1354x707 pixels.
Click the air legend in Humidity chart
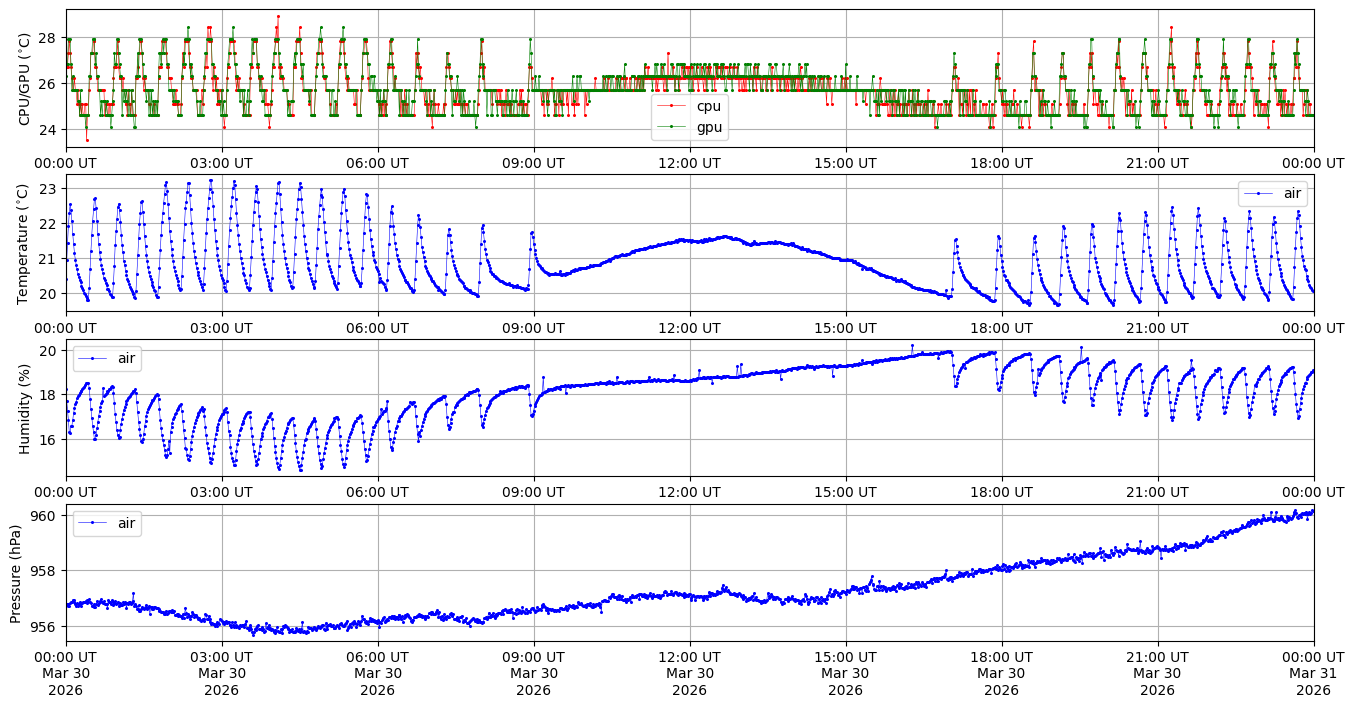(107, 358)
